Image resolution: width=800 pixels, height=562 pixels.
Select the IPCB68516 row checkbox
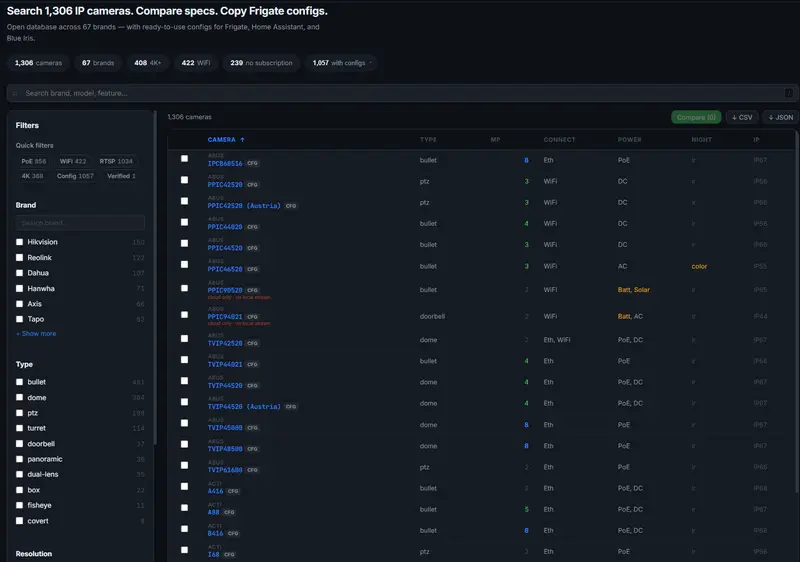click(185, 159)
